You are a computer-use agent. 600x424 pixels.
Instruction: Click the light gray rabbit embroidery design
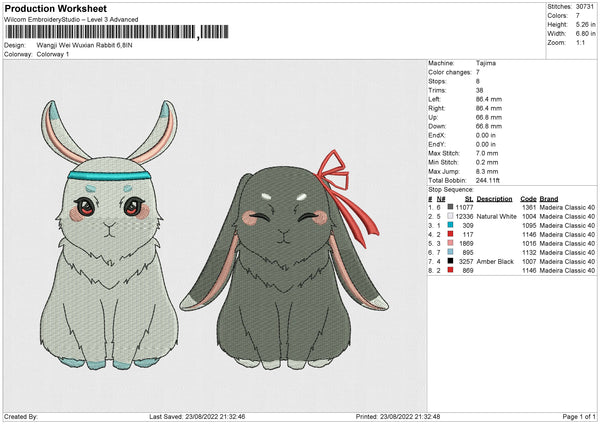(x=109, y=235)
